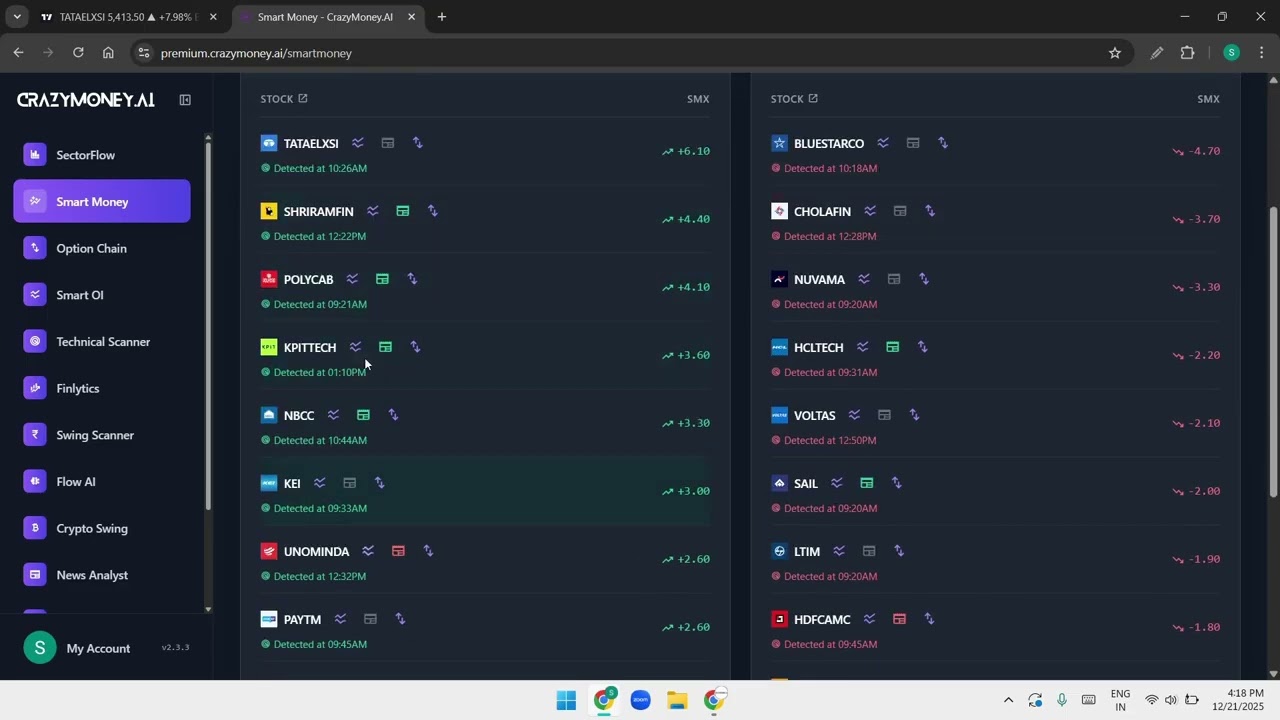Click the page vertical scrollbar
The width and height of the screenshot is (1280, 720).
[x=1273, y=351]
